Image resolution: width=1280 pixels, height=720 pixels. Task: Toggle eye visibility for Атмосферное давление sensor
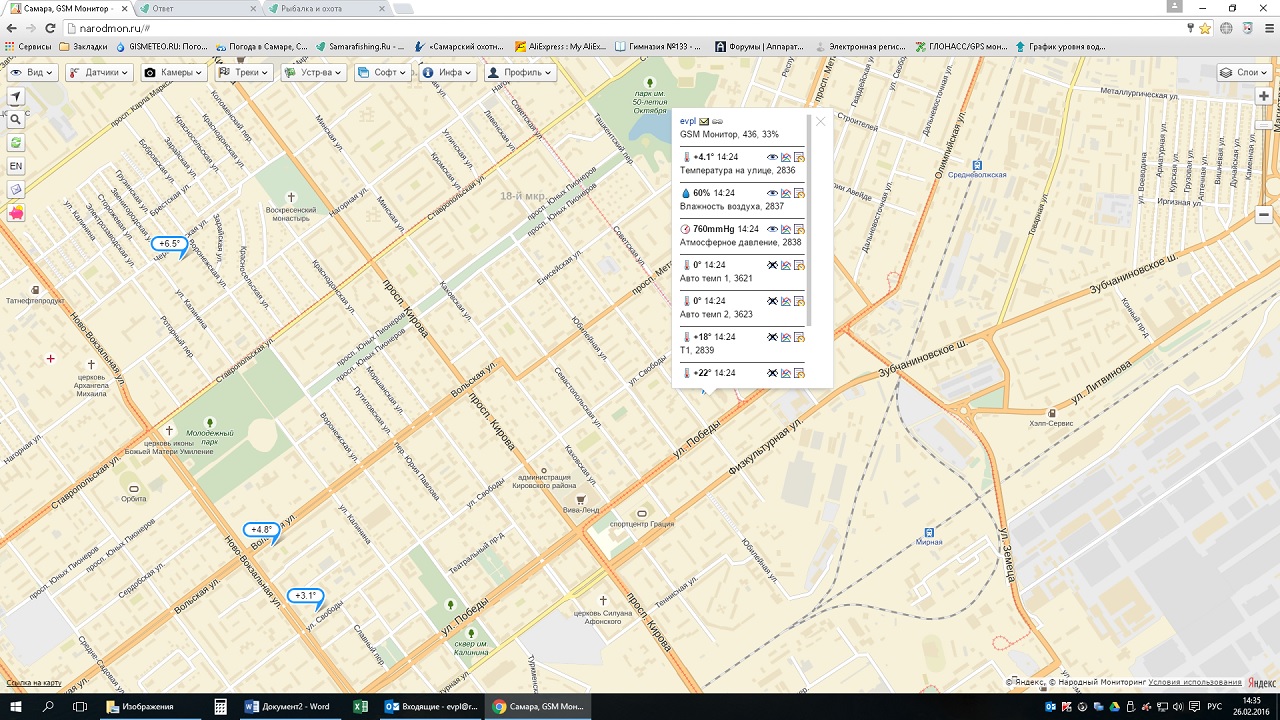coord(772,229)
